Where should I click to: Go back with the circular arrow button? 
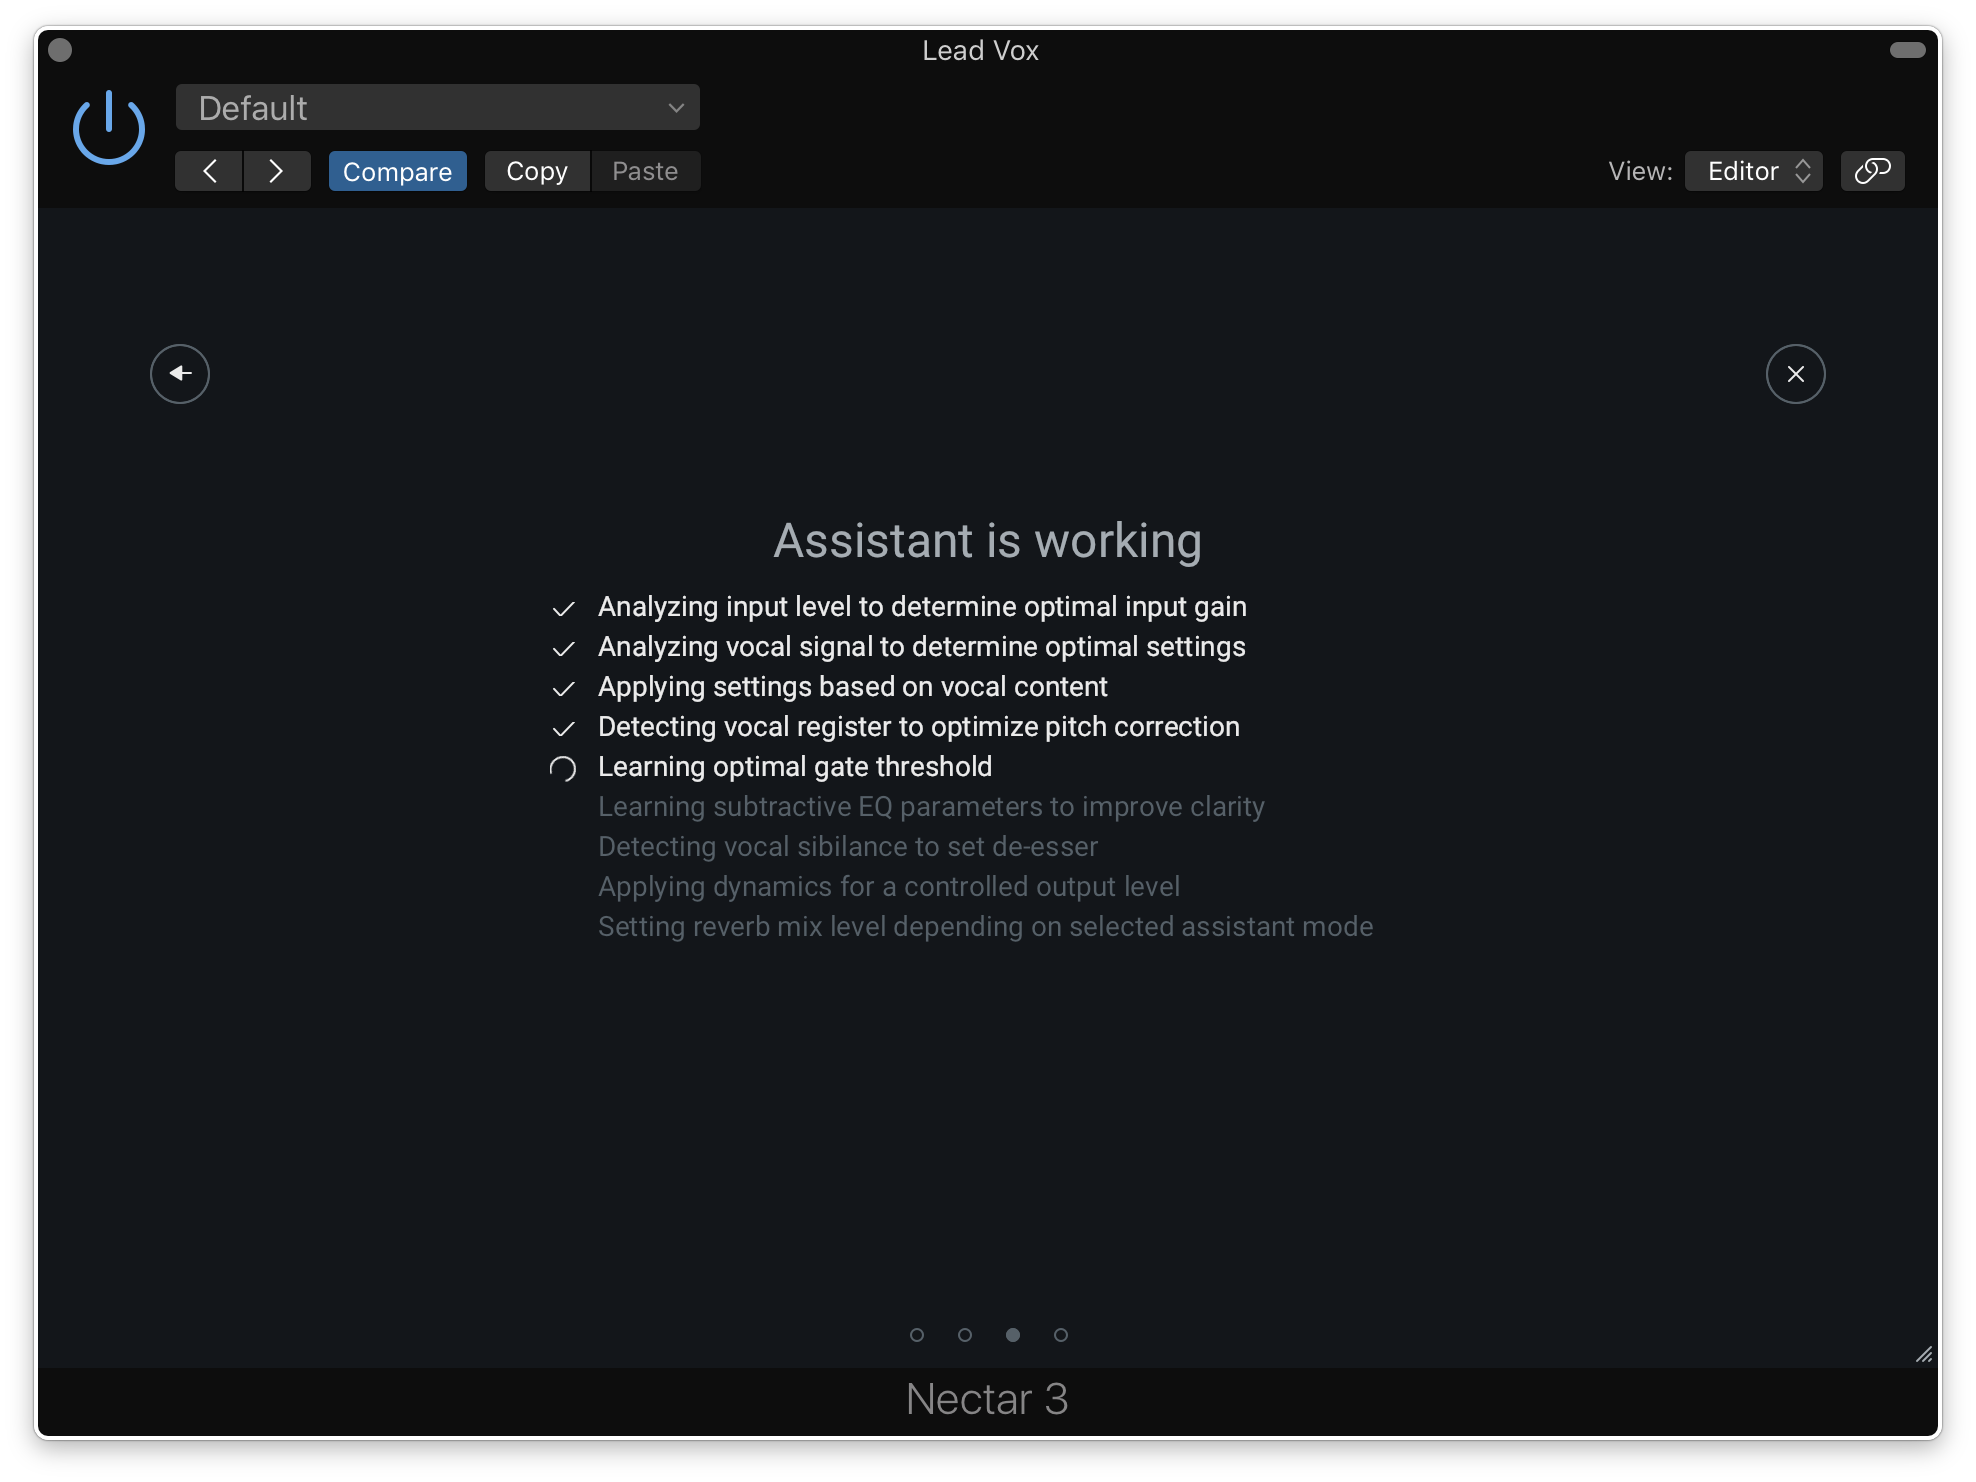180,374
